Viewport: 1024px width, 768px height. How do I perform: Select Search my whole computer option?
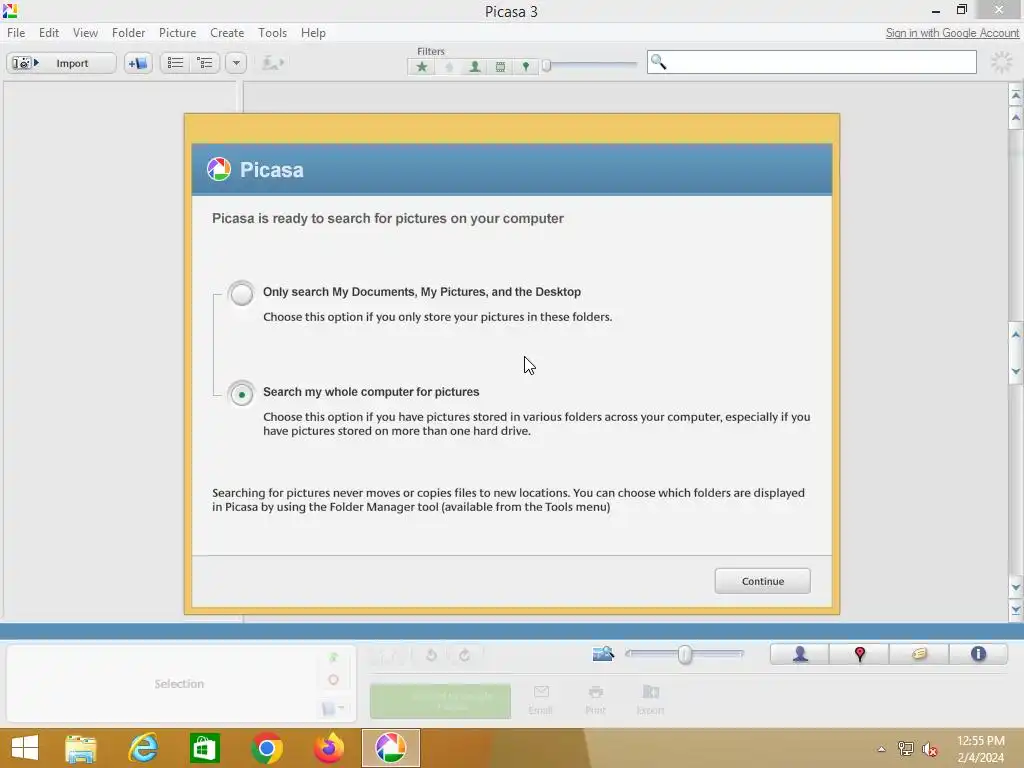click(241, 394)
